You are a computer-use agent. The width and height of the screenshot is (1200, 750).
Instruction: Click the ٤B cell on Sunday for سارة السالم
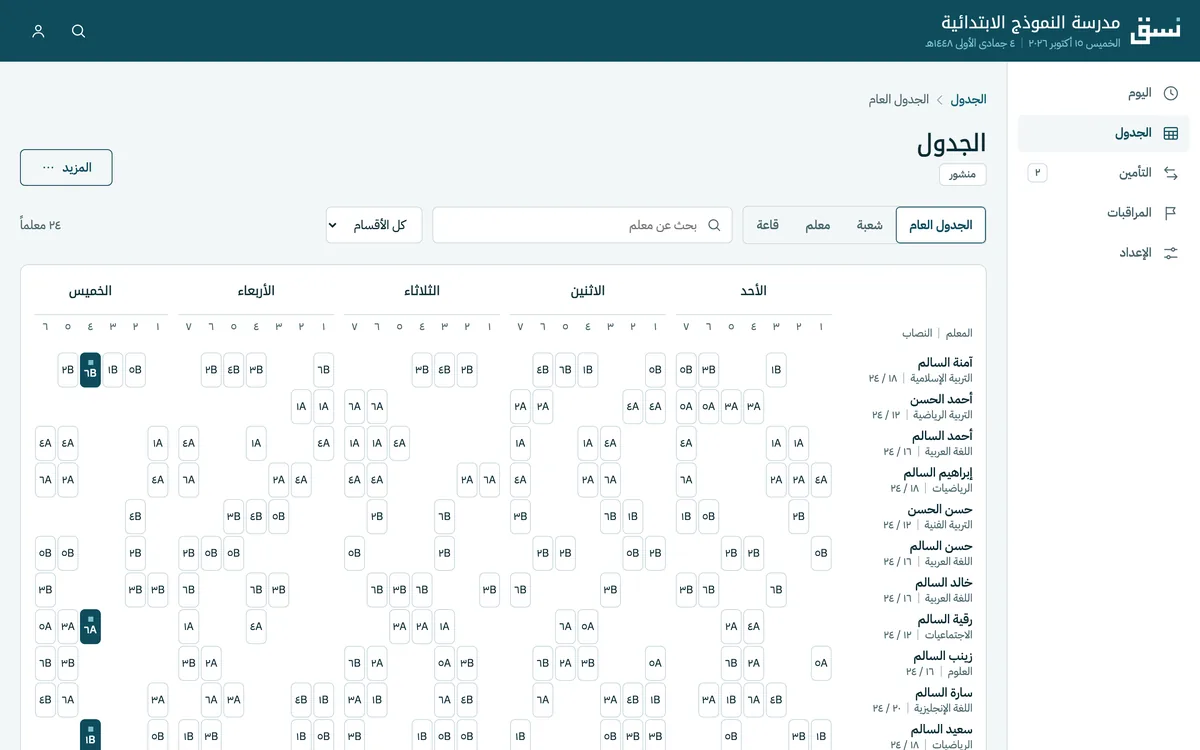(x=776, y=700)
